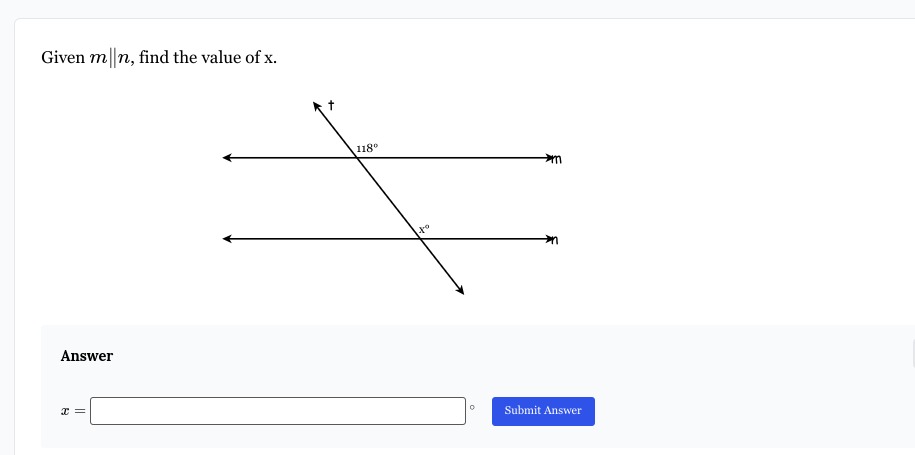The image size is (915, 455).
Task: Click the 'find the value of x' text
Action: point(208,58)
